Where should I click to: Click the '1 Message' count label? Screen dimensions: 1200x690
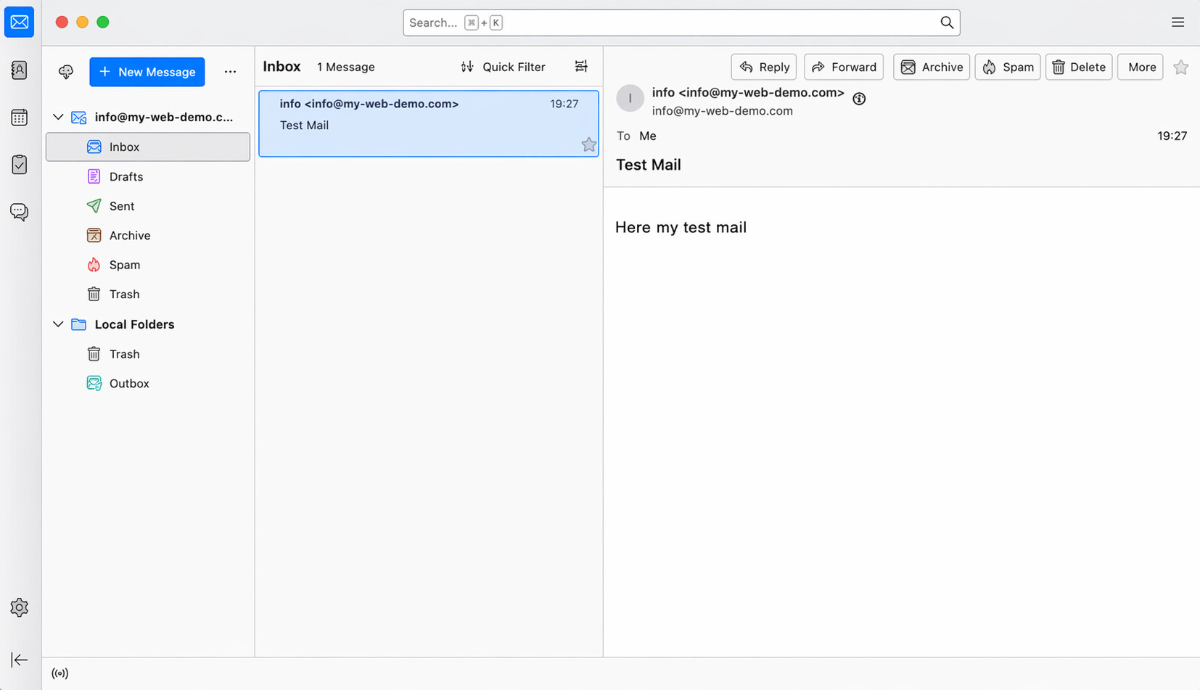(x=346, y=67)
